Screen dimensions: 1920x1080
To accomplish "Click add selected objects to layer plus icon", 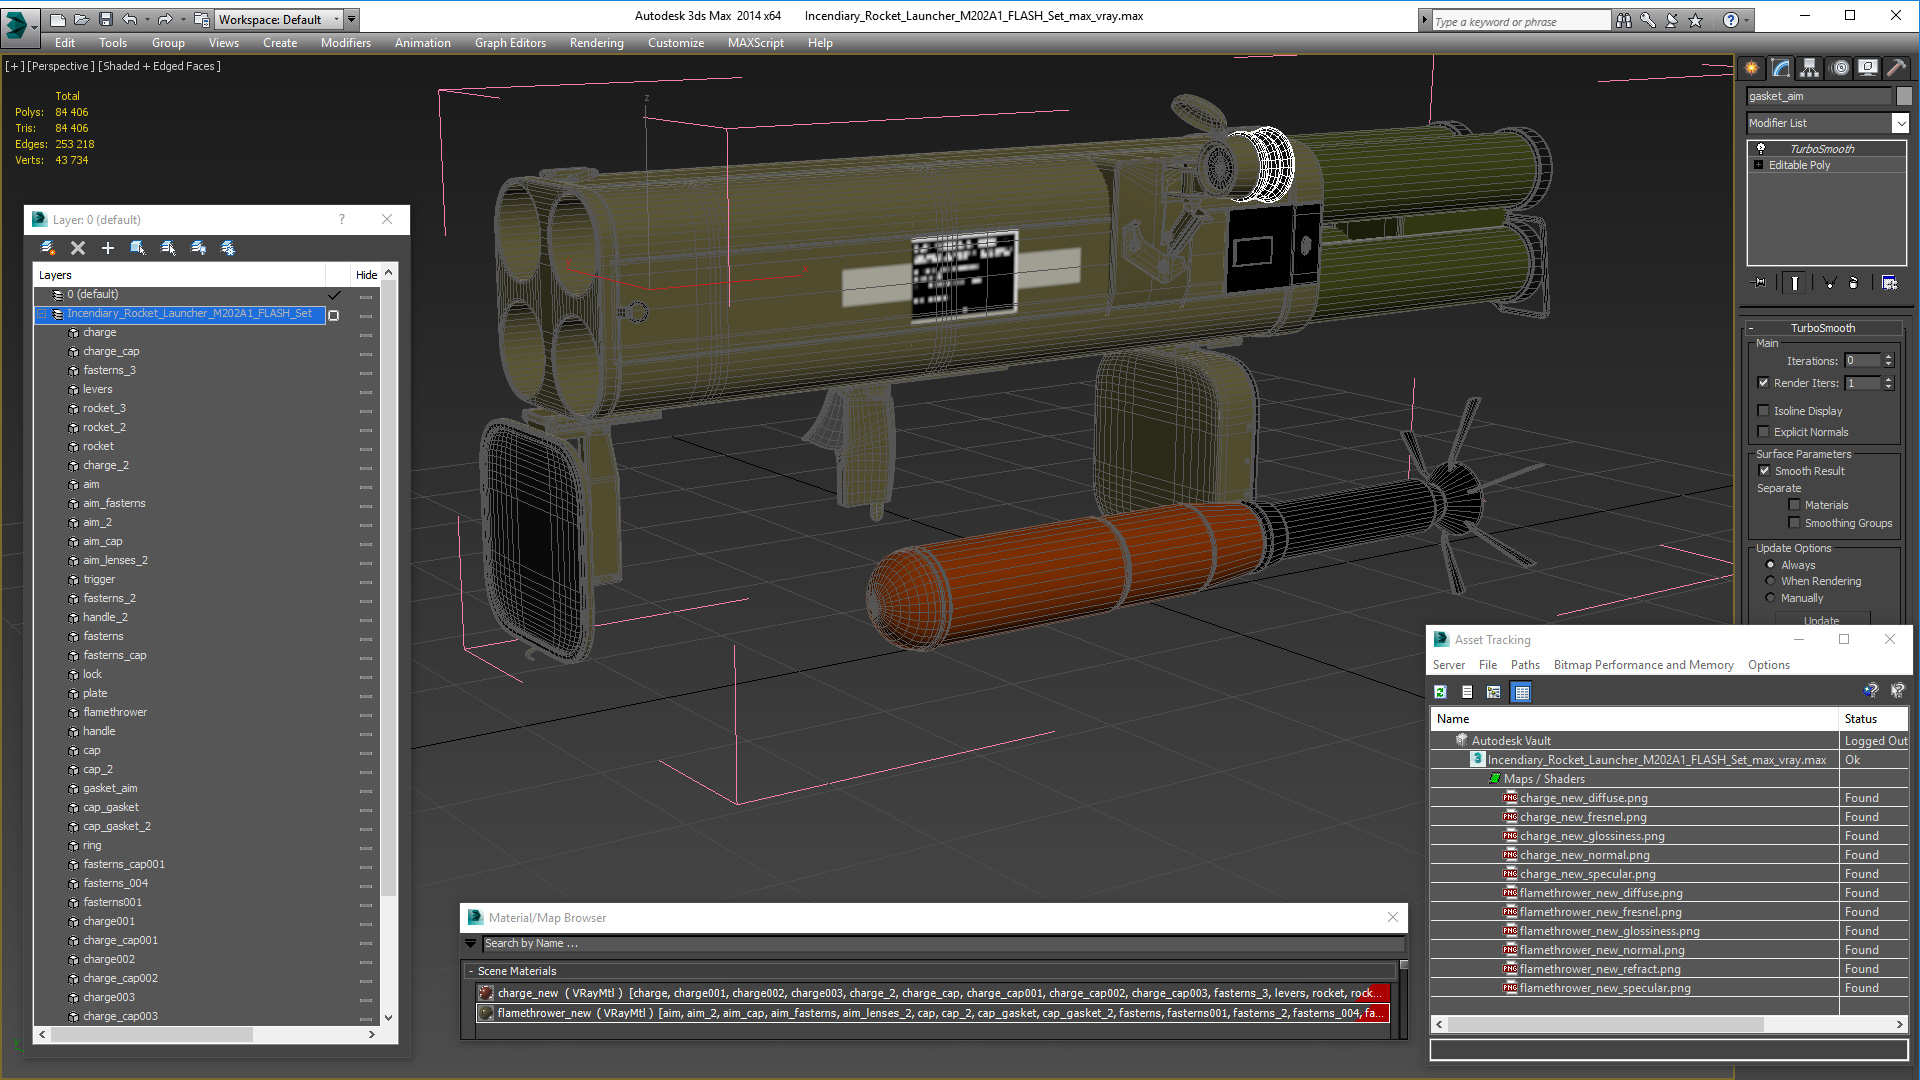I will coord(108,248).
